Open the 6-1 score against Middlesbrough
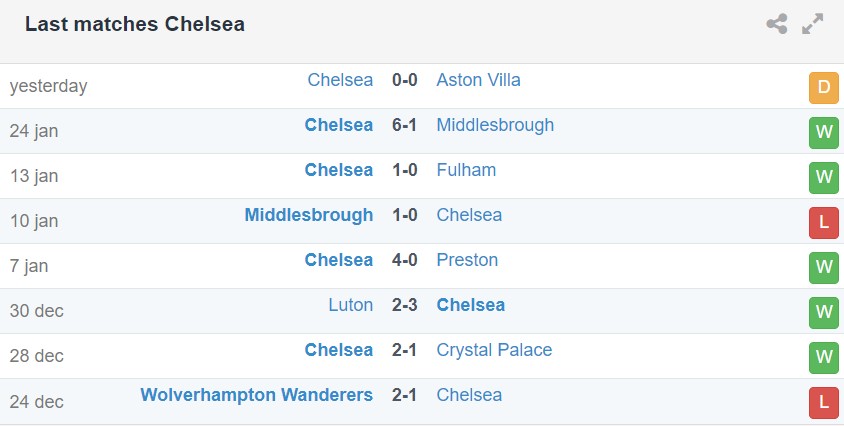The width and height of the screenshot is (844, 426). click(404, 125)
